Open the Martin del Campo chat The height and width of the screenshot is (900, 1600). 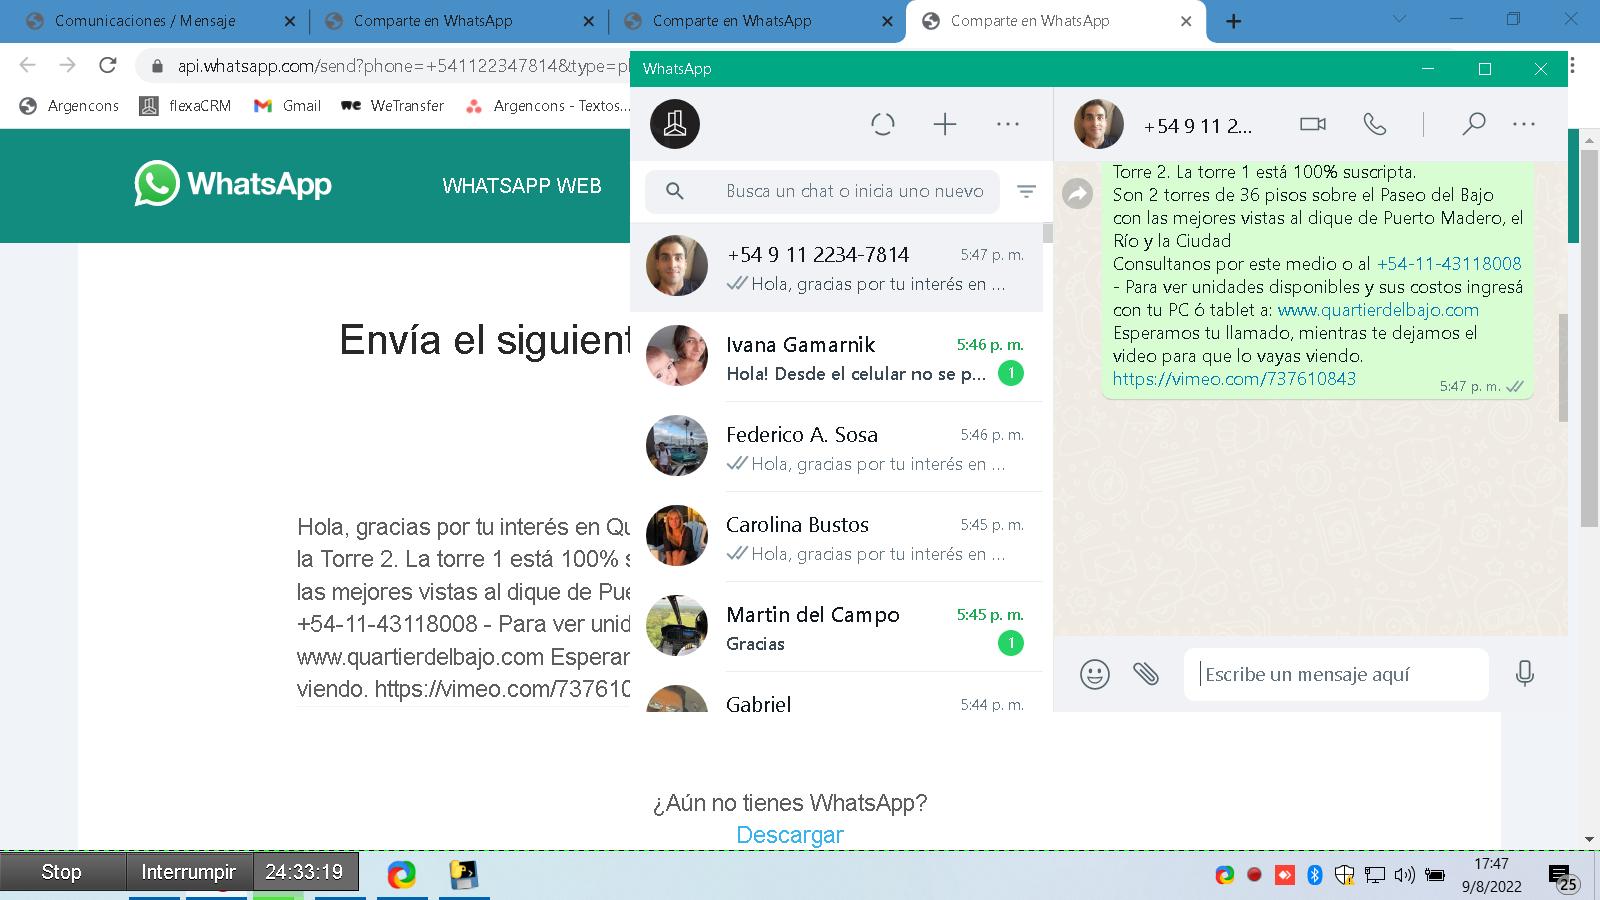836,627
